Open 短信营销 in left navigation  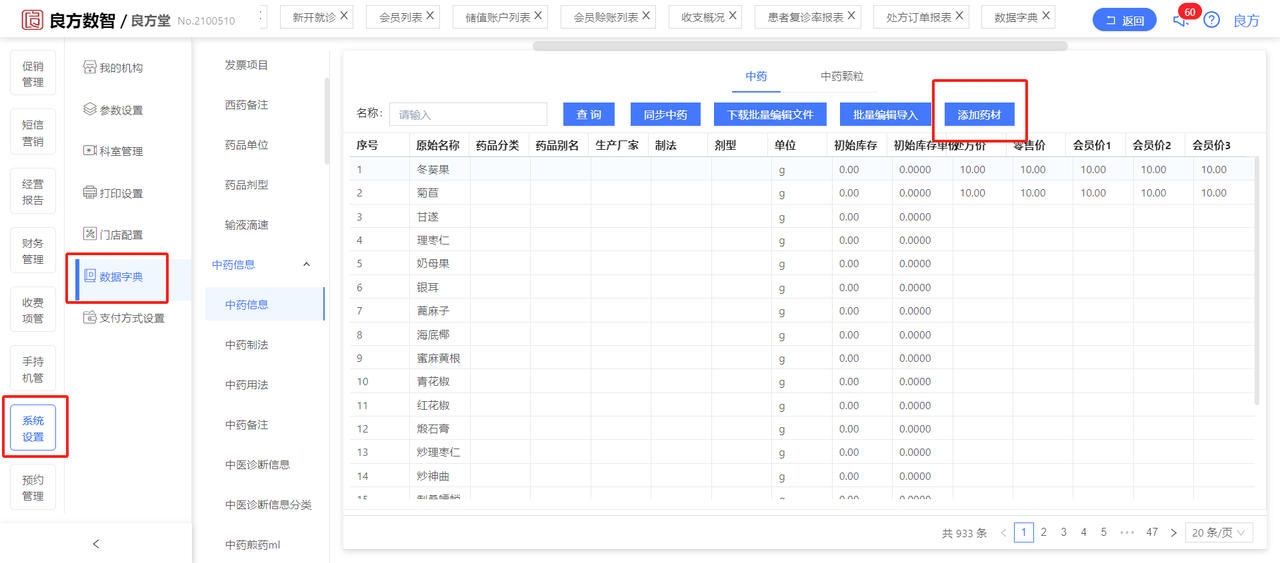[x=33, y=133]
